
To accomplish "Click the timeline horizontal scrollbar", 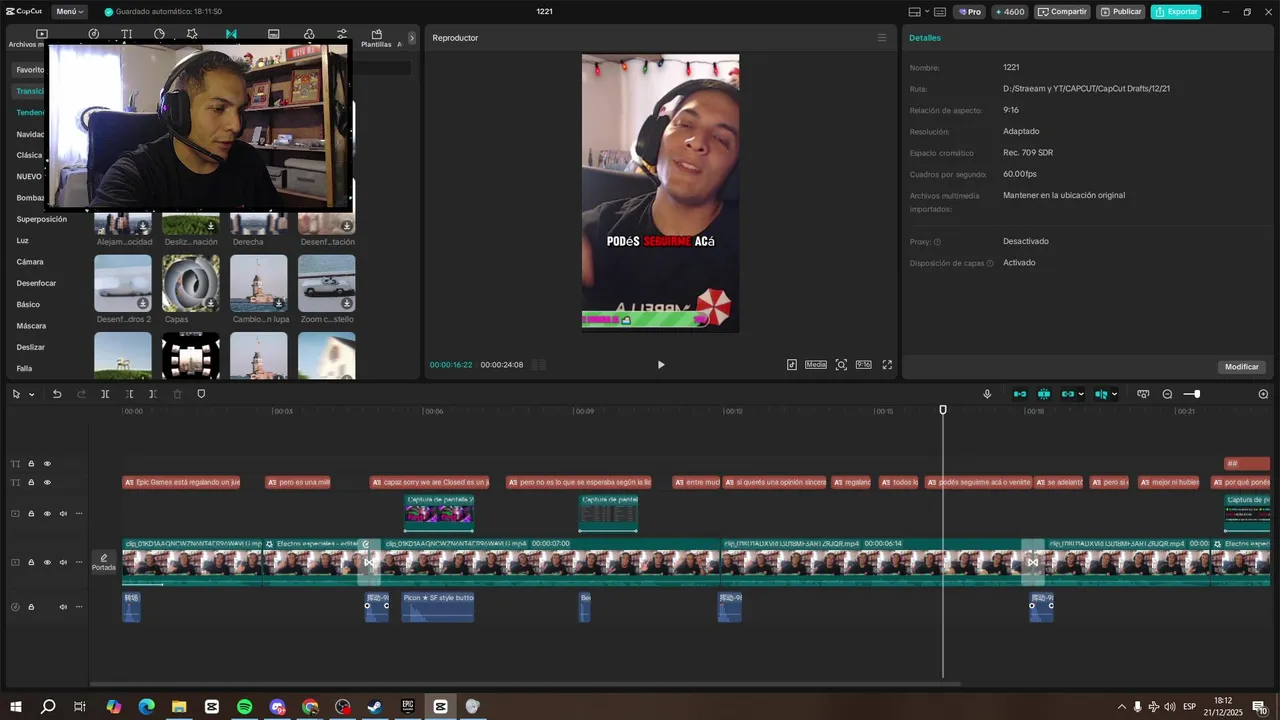I will coord(525,684).
